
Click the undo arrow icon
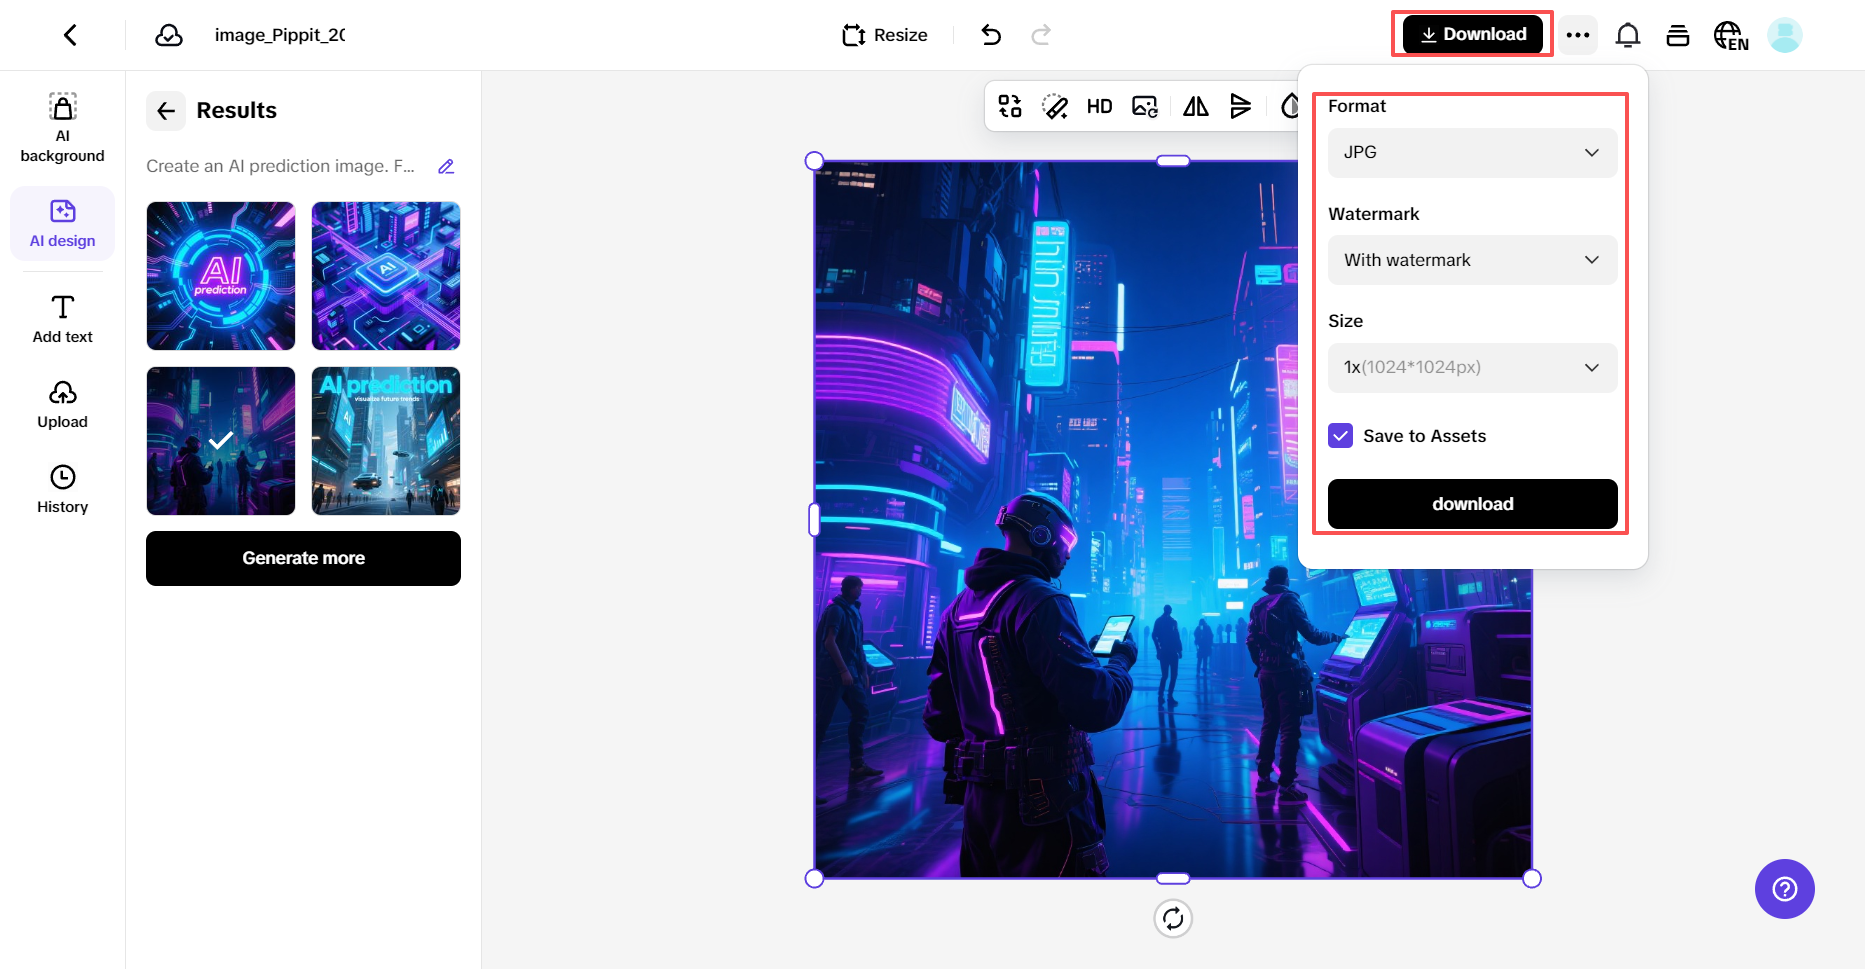coord(990,35)
